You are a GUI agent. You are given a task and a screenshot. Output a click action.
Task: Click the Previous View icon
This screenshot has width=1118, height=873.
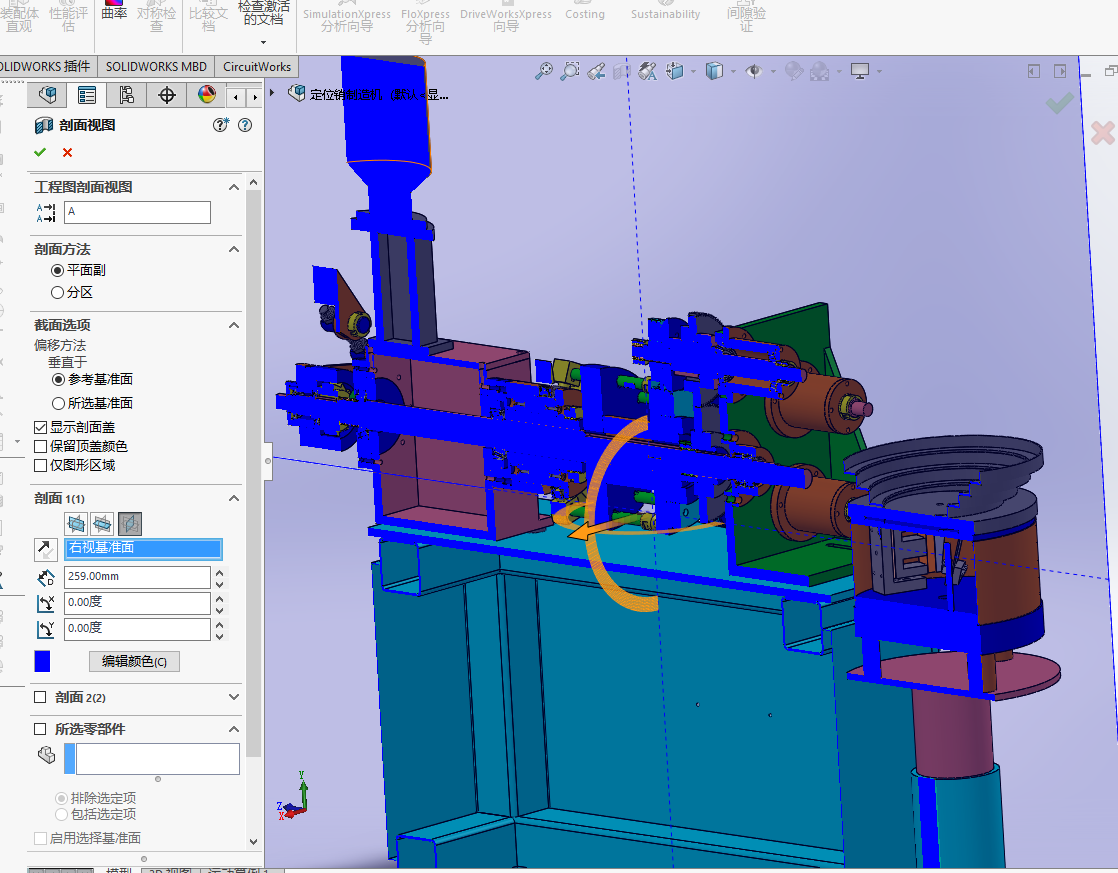pos(596,71)
